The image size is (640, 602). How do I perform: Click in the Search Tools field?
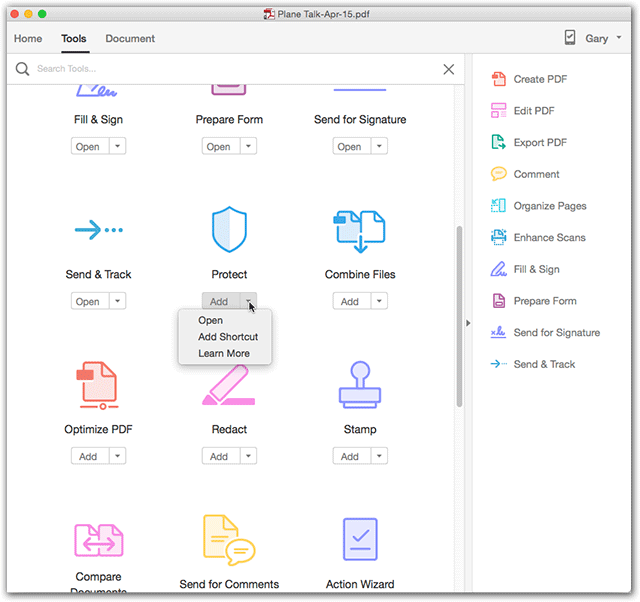(230, 69)
